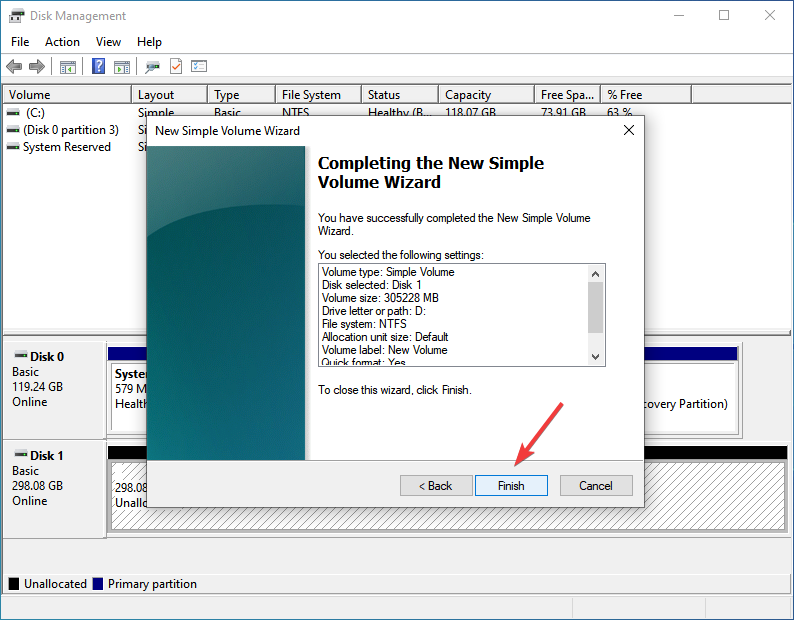Close the New Simple Volume Wizard dialog
Screen dimensions: 794x620
pyautogui.click(x=629, y=130)
